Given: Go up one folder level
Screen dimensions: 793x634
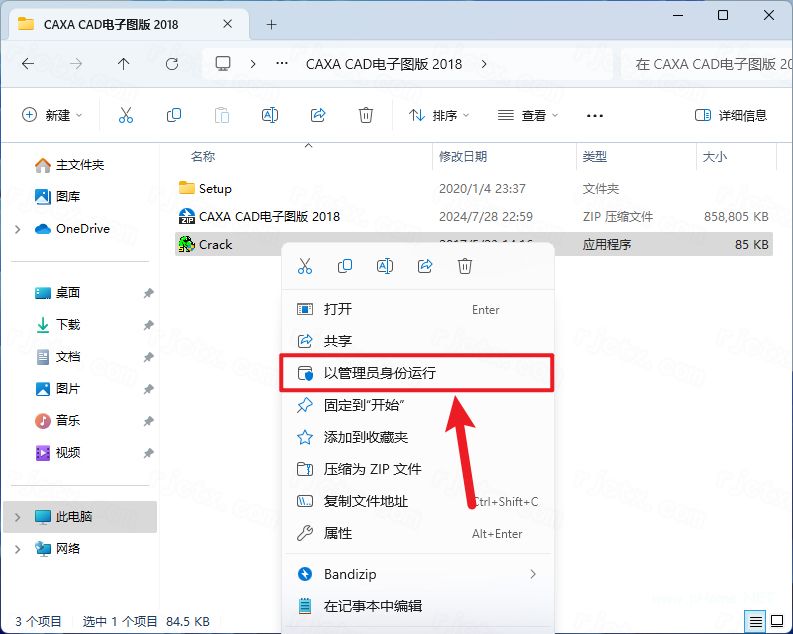Looking at the screenshot, I should point(123,64).
